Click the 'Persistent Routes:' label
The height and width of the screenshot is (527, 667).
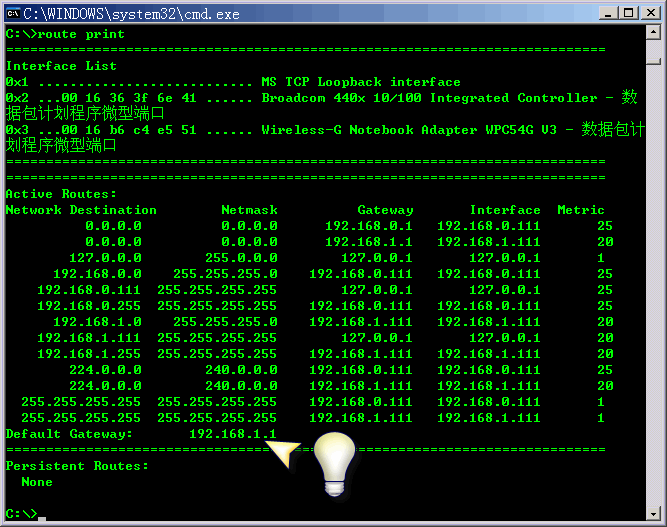77,466
